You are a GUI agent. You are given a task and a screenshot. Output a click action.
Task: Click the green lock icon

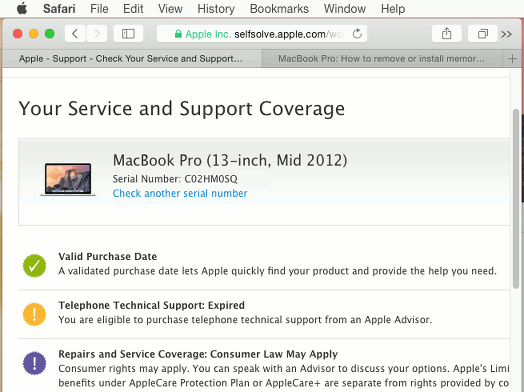pos(178,34)
